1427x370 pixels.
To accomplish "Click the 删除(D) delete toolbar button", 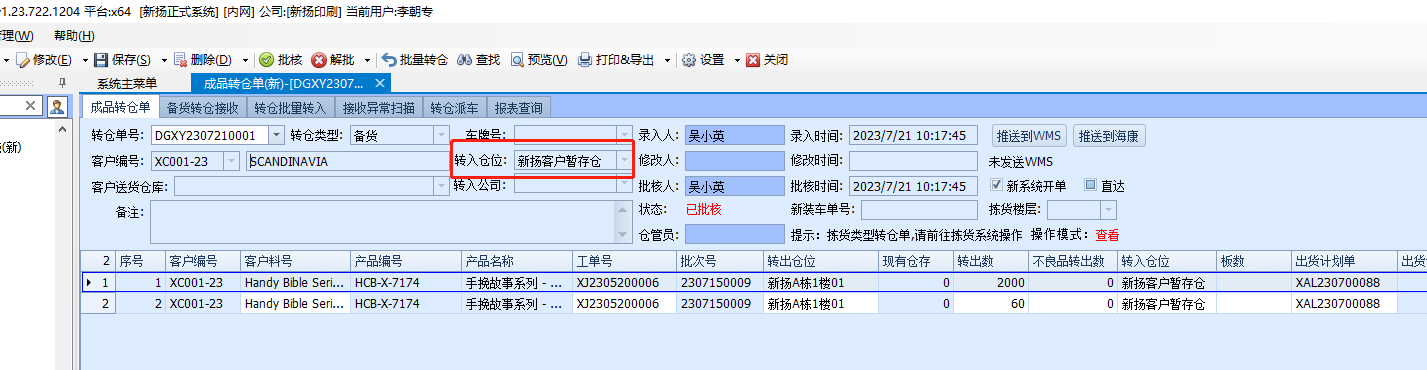I will point(203,60).
